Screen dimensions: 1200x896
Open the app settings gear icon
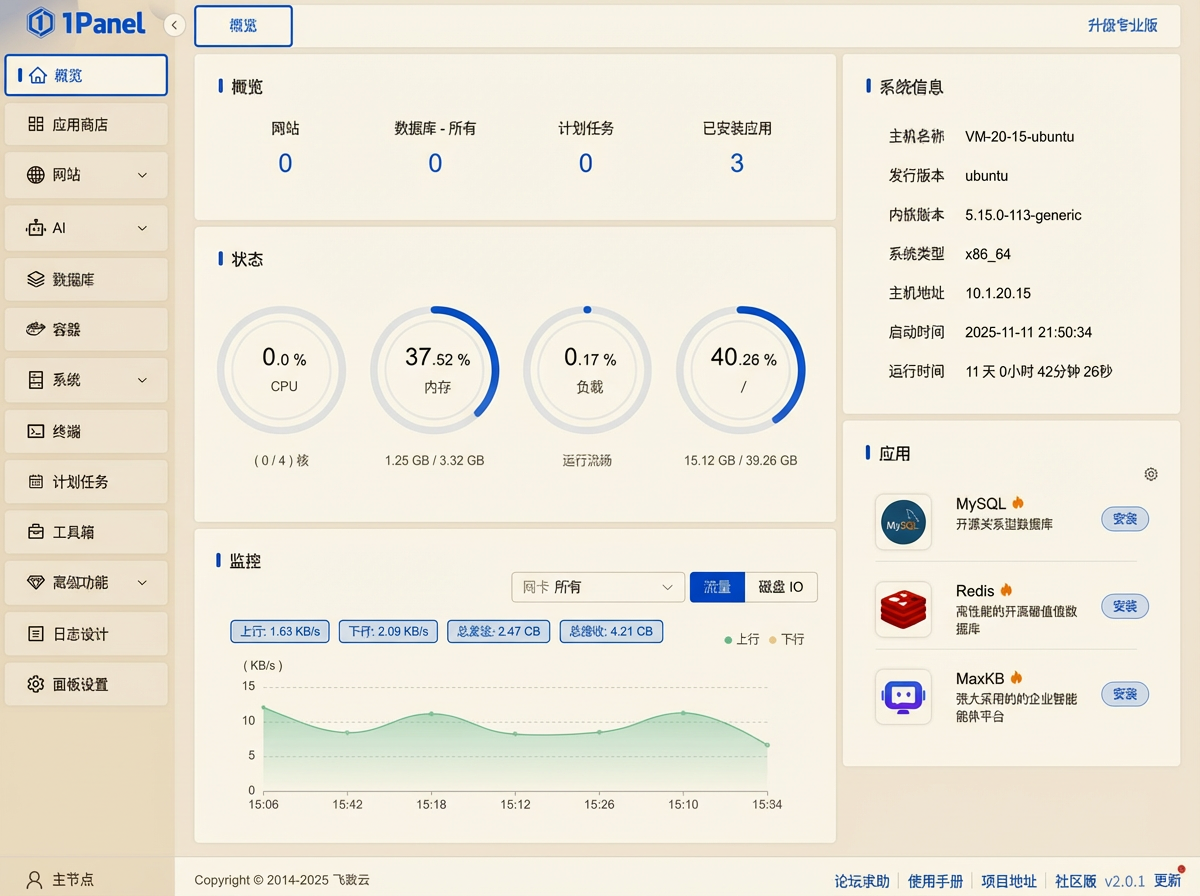click(x=1151, y=474)
